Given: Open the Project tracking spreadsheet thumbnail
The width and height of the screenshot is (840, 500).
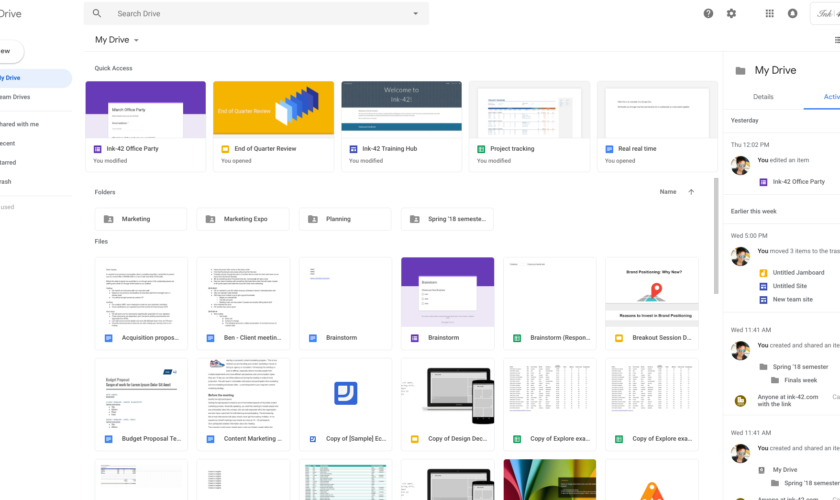Looking at the screenshot, I should pyautogui.click(x=528, y=110).
